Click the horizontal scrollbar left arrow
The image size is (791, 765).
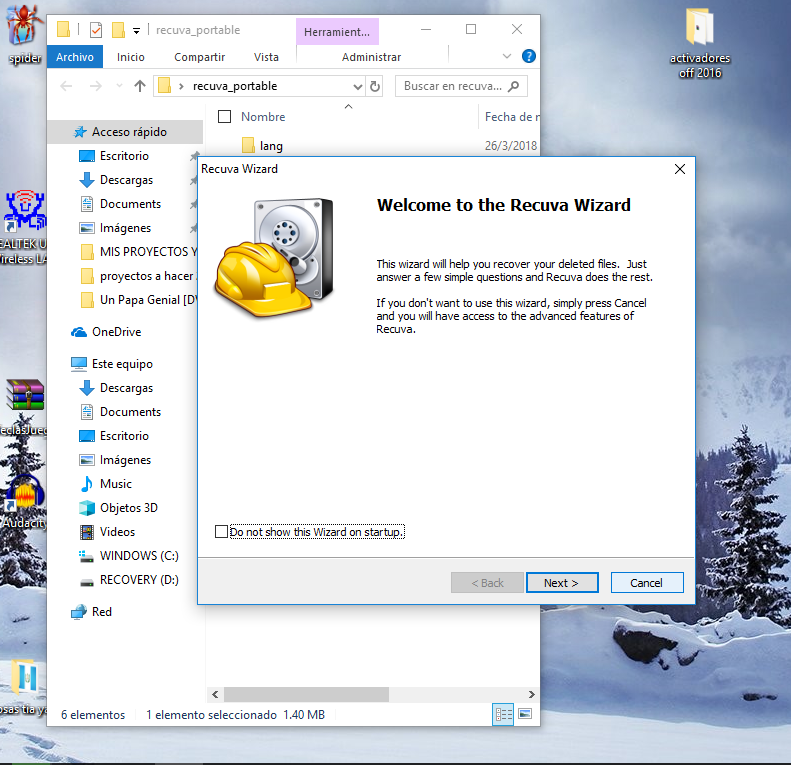(215, 695)
